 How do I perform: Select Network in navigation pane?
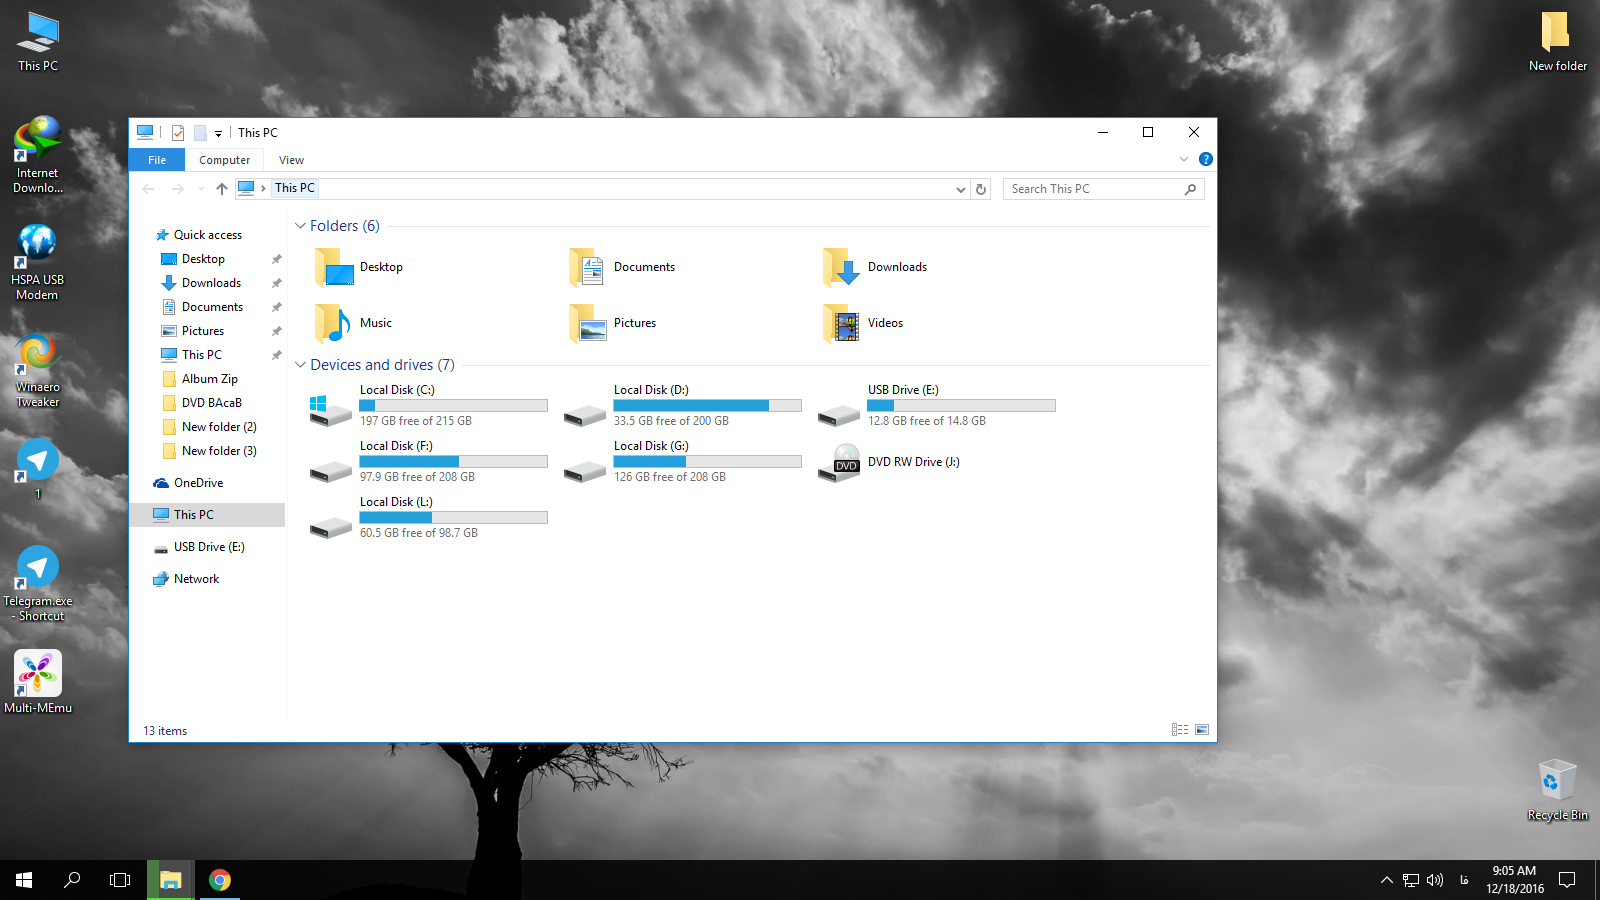(x=196, y=579)
